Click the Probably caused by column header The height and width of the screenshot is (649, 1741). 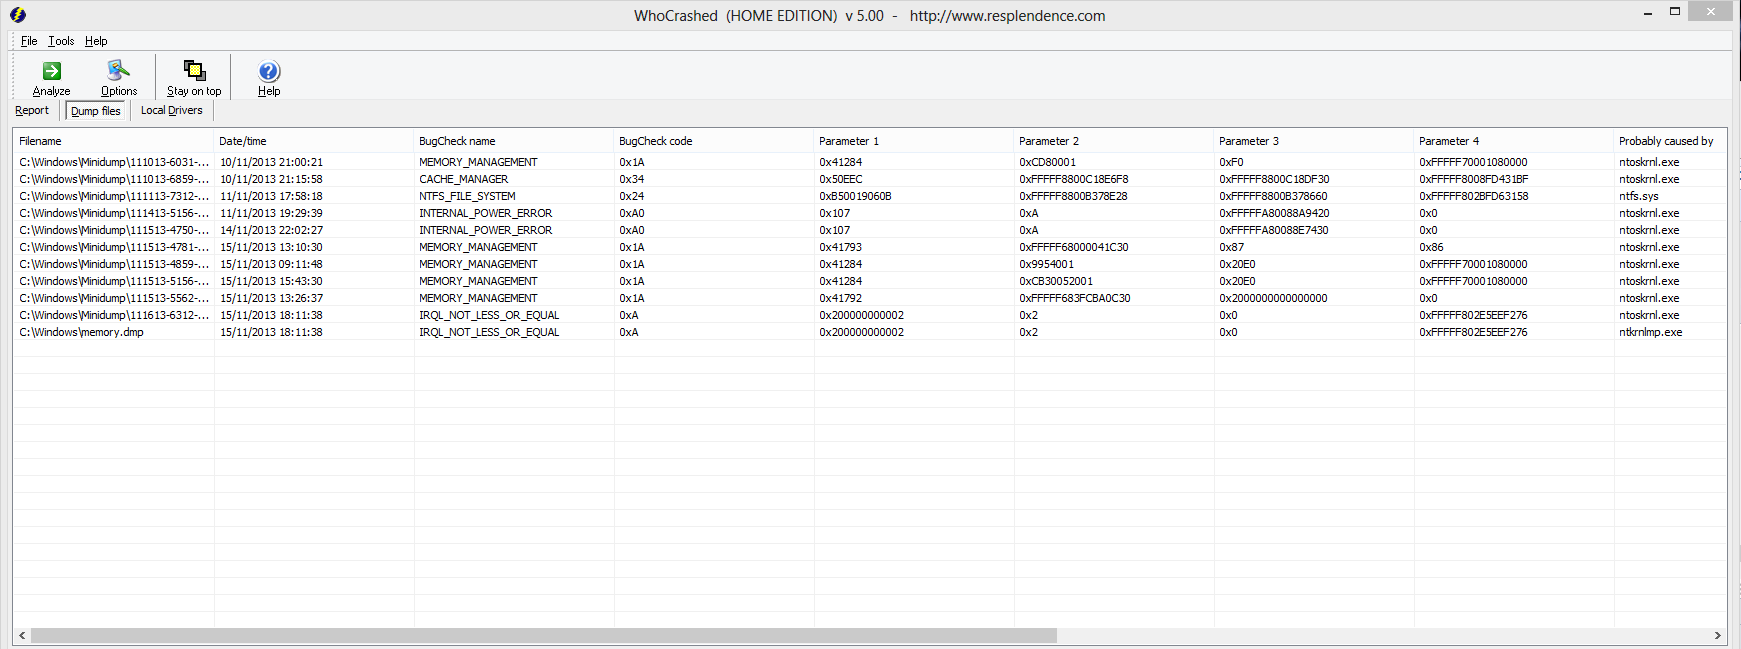[x=1666, y=141]
